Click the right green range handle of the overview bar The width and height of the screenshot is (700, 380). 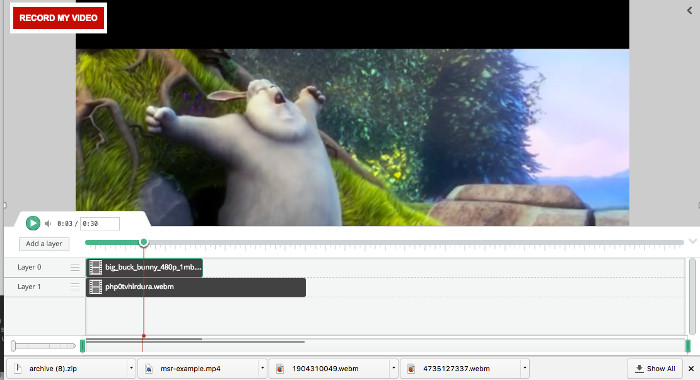[x=688, y=346]
